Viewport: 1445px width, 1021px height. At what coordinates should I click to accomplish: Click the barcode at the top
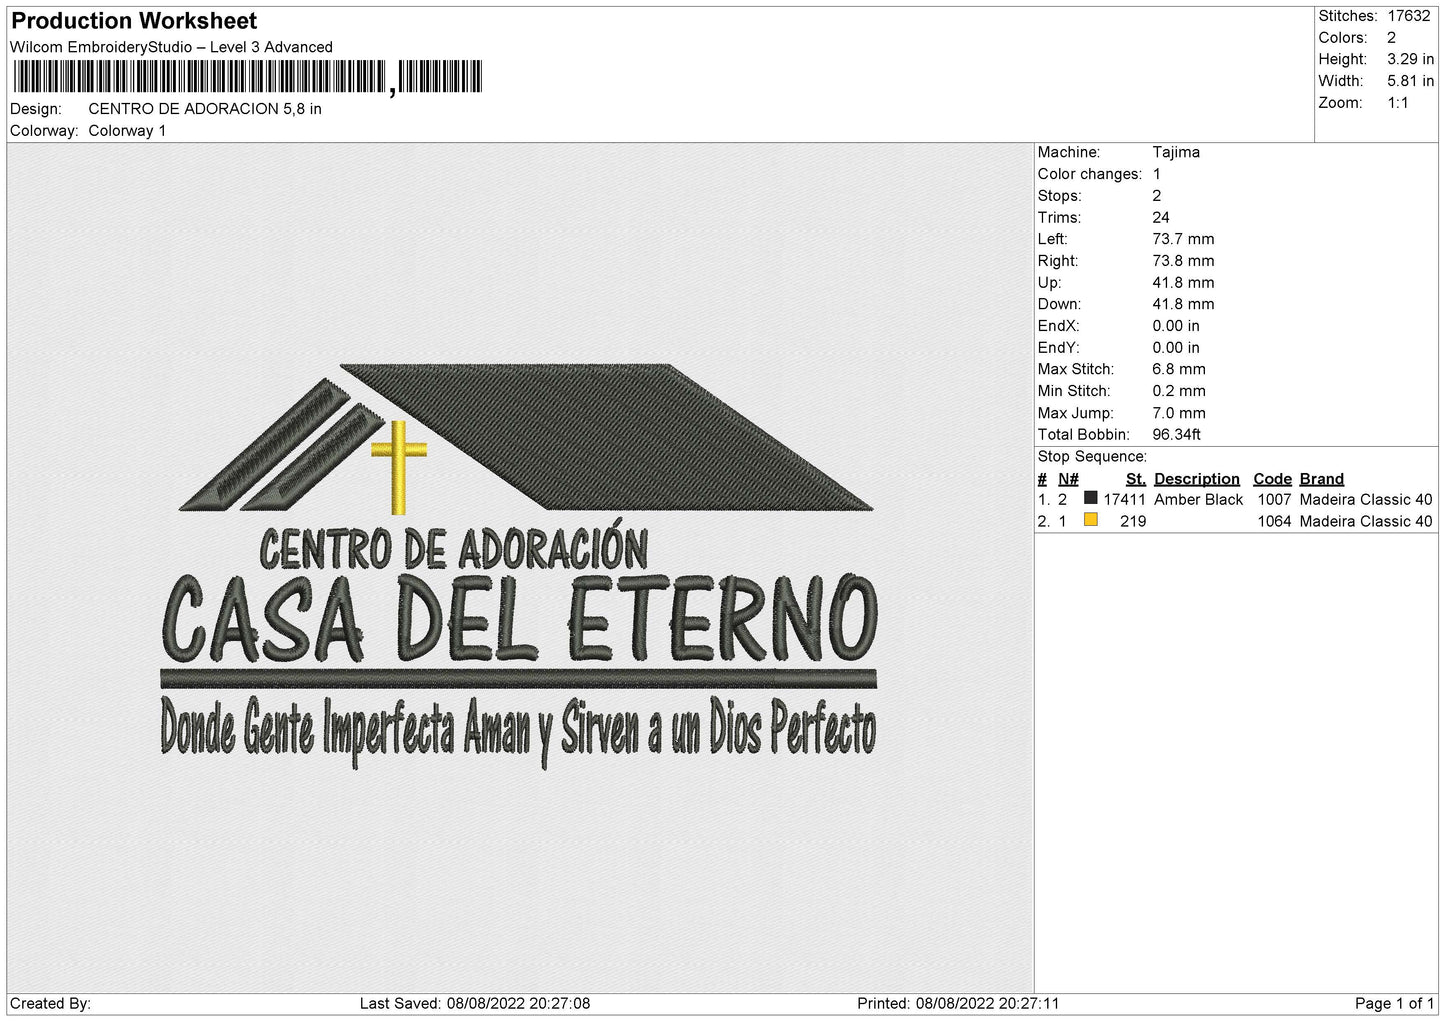coord(248,77)
